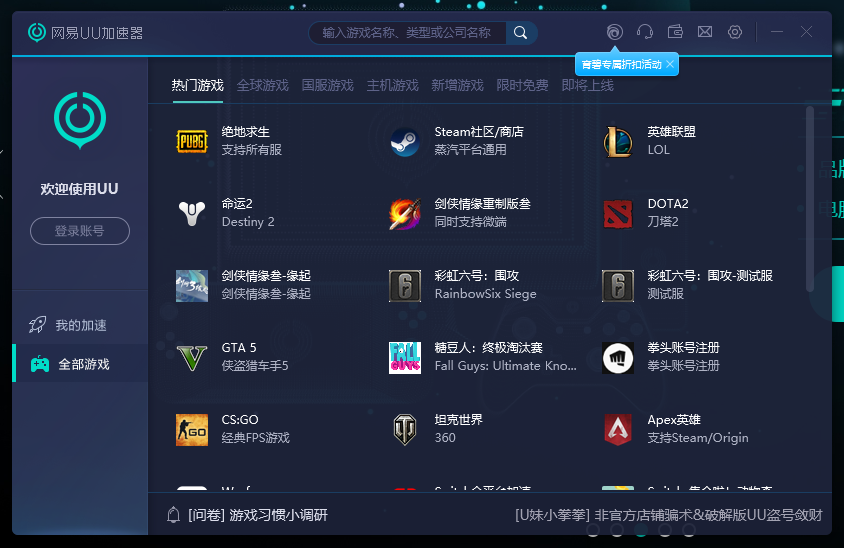The width and height of the screenshot is (844, 548).
Task: Click the rocket icon for 我的加速
Action: (37, 325)
